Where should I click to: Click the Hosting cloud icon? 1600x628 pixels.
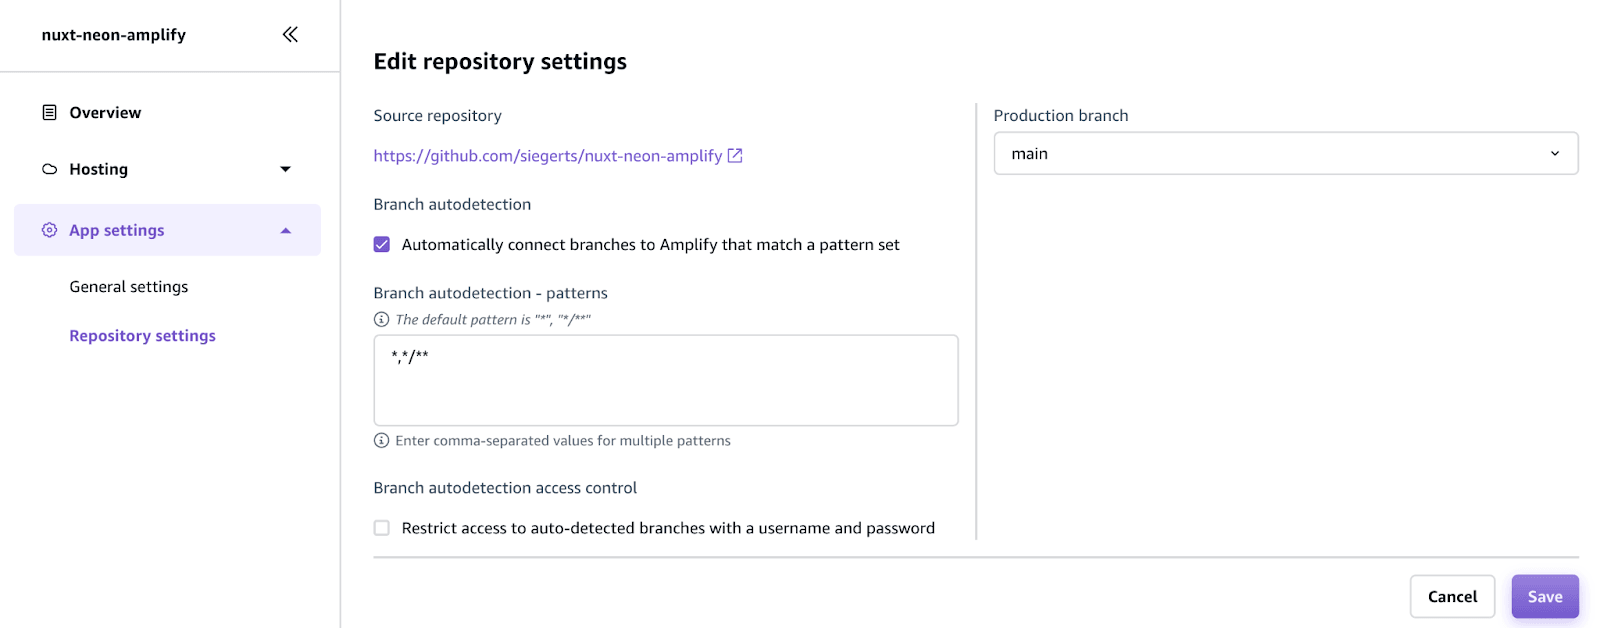tap(48, 169)
